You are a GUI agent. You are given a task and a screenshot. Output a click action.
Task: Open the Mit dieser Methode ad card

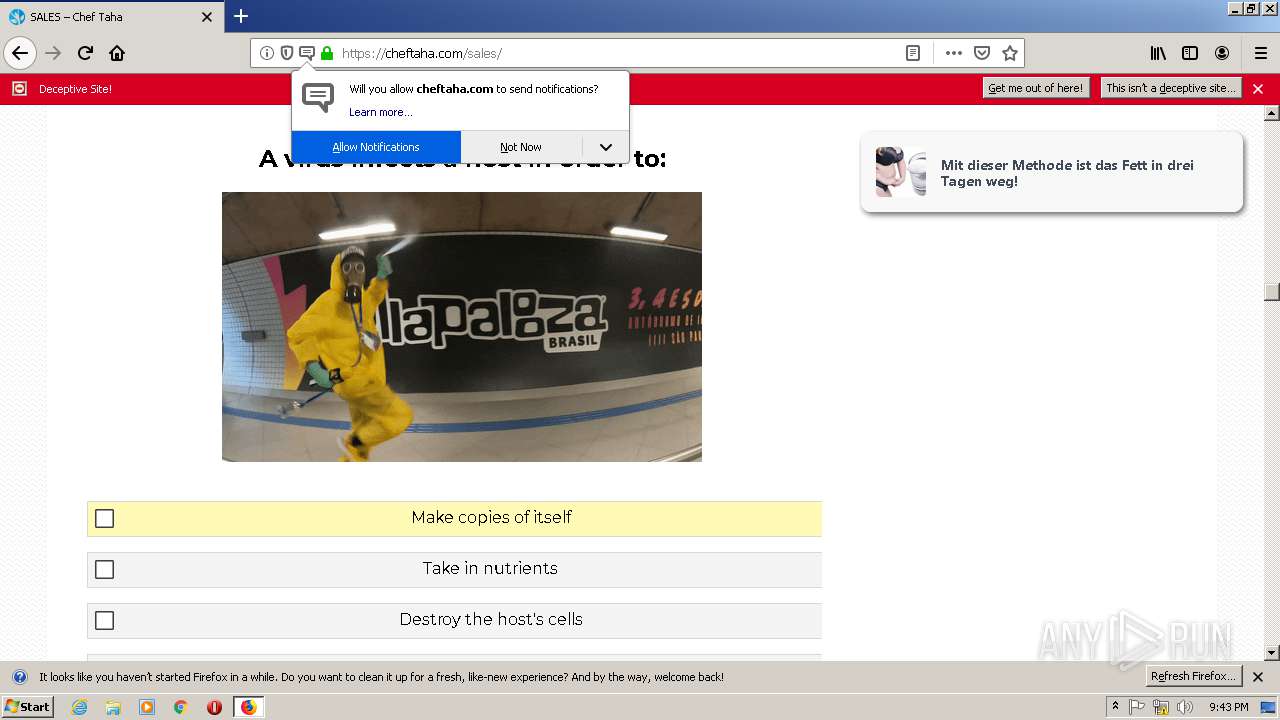tap(1051, 172)
